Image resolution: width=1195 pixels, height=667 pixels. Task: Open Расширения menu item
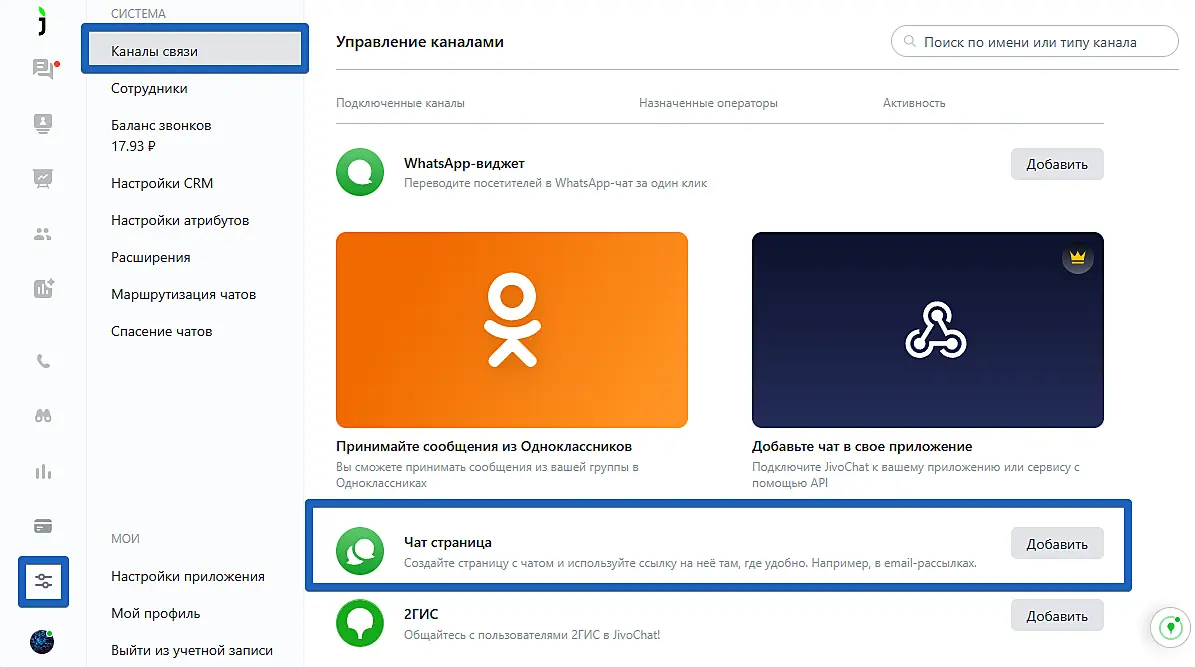click(x=151, y=258)
